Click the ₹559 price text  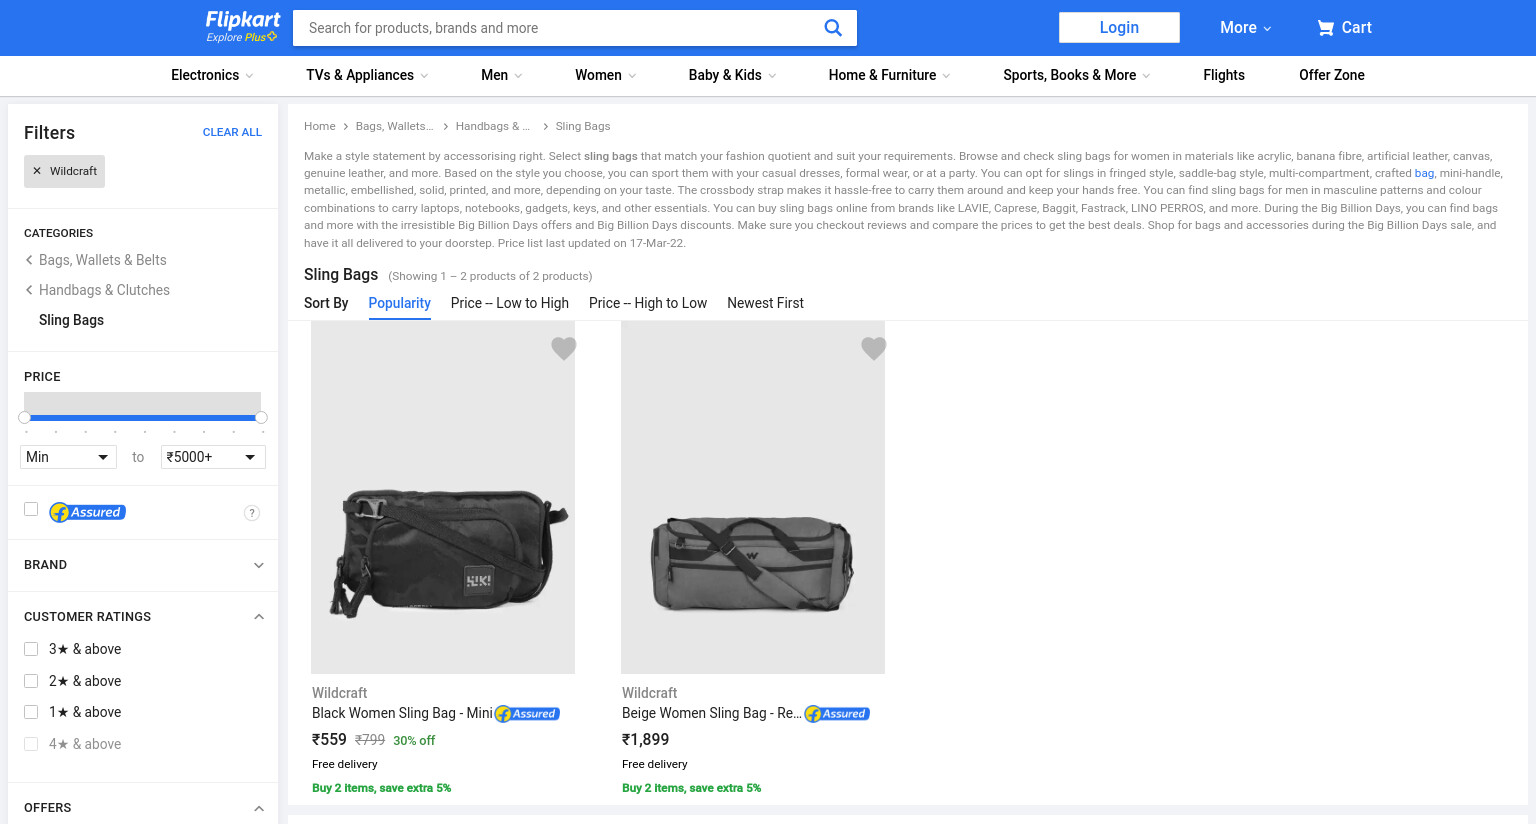[329, 740]
